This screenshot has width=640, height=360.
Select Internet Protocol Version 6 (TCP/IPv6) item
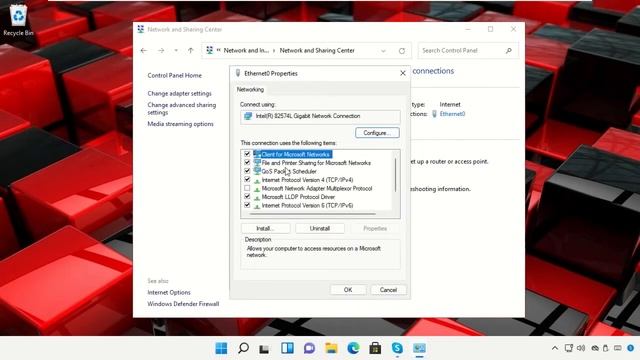(307, 206)
